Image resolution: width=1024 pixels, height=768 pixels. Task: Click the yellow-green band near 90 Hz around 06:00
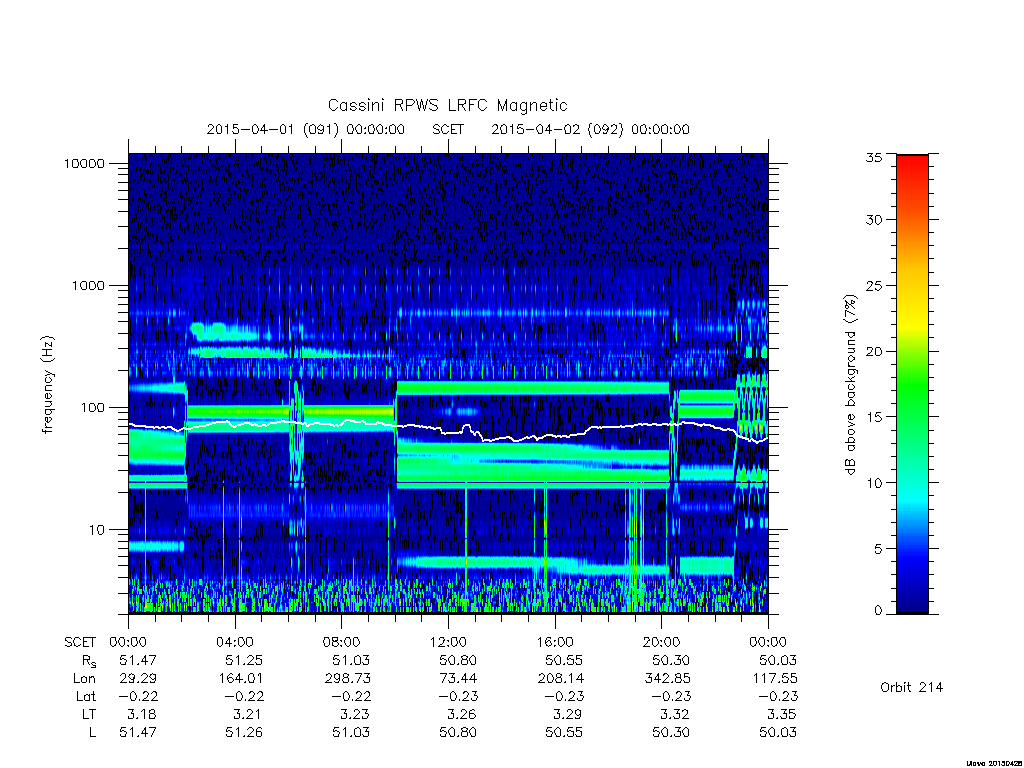tap(291, 413)
